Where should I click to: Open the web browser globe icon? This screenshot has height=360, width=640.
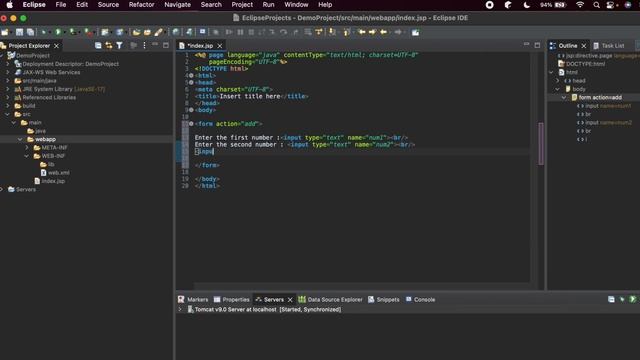176,32
